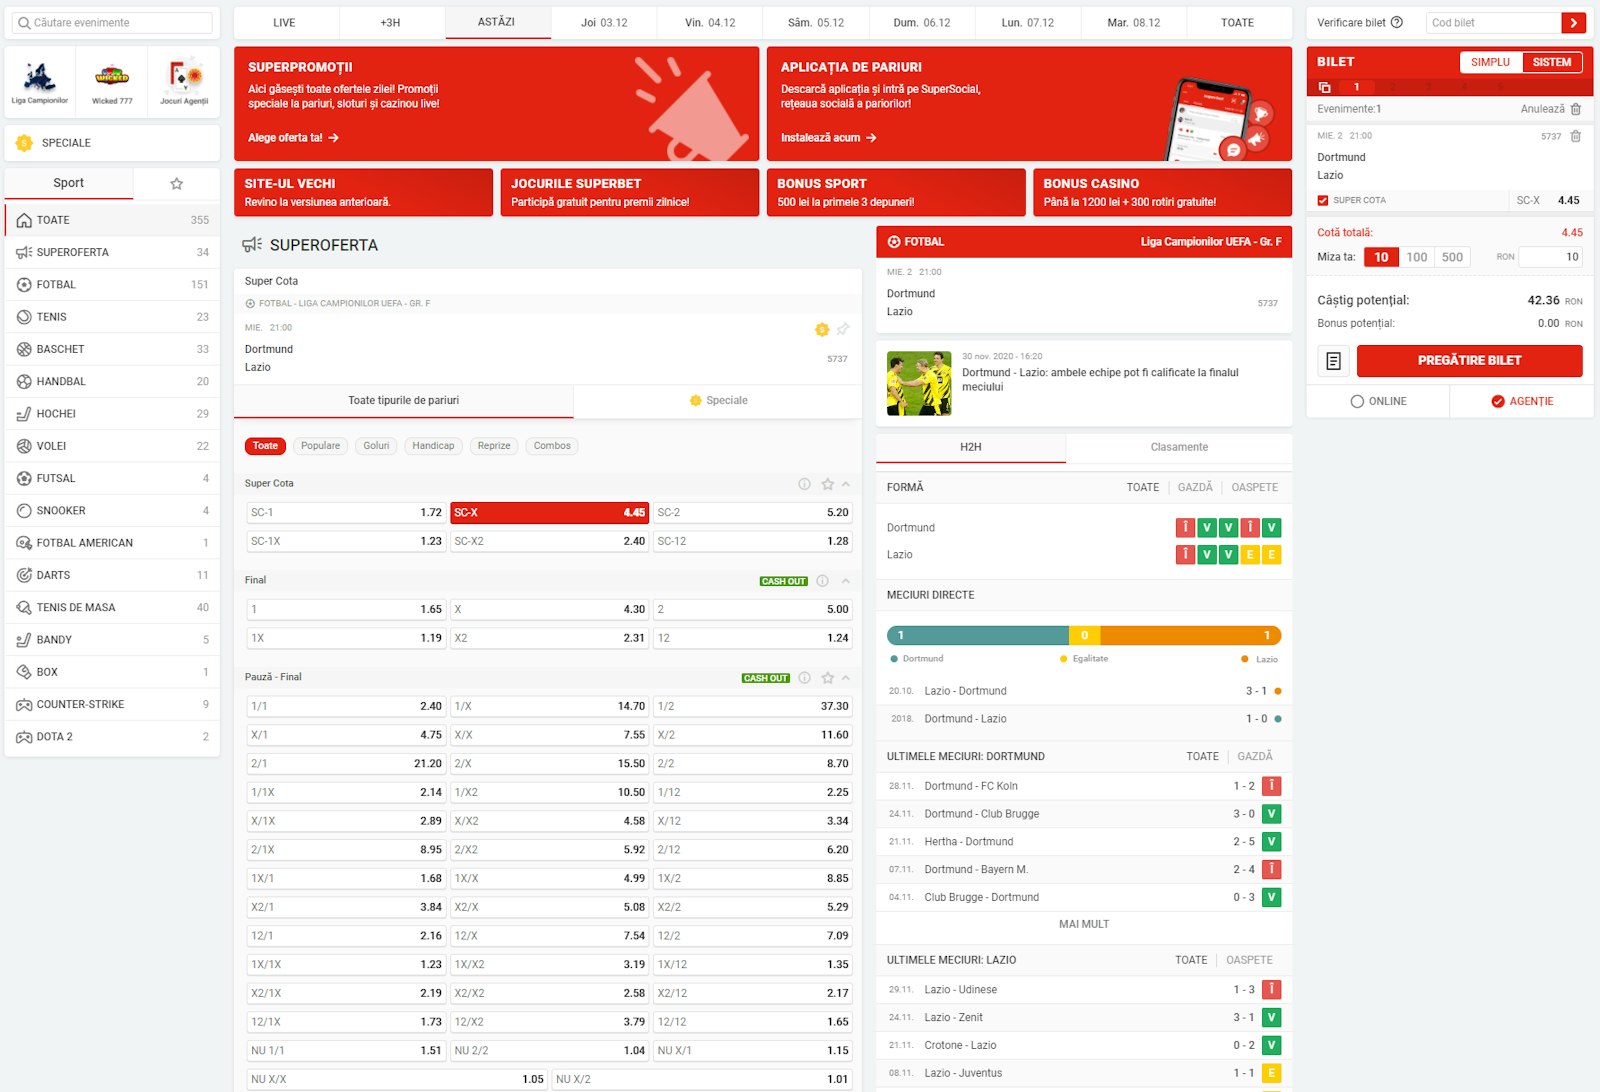
Task: Favorite the Super Cota market with star
Action: coord(827,484)
